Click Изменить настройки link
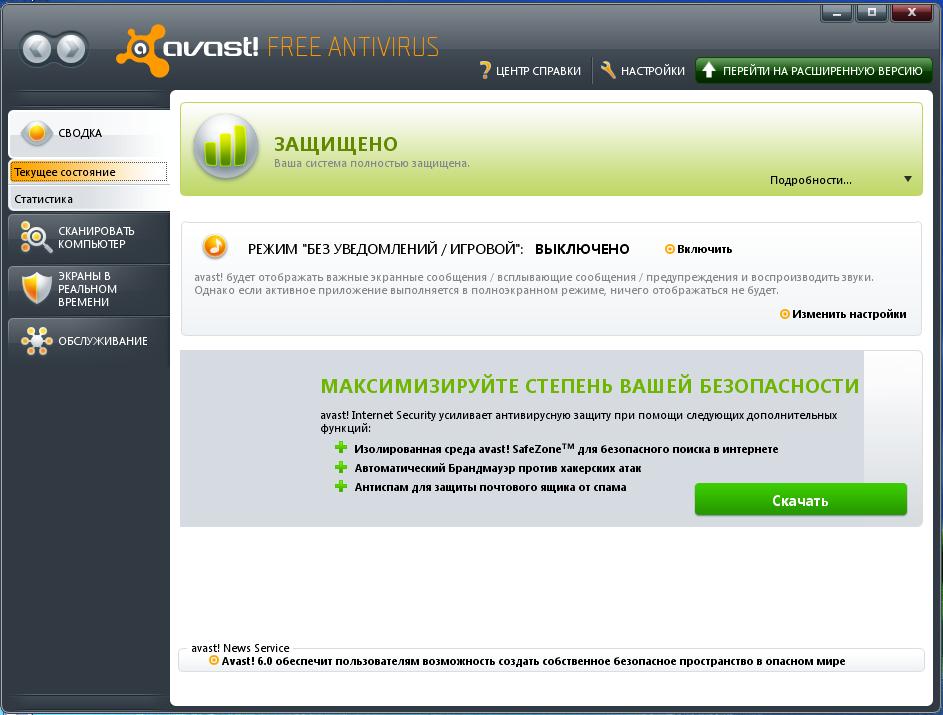Viewport: 943px width, 715px height. pos(843,314)
